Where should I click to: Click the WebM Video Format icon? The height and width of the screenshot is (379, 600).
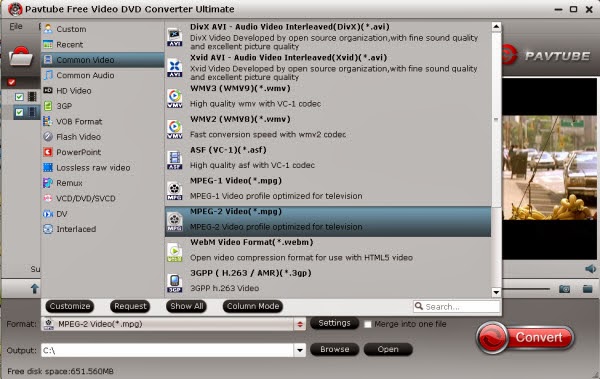click(x=174, y=252)
